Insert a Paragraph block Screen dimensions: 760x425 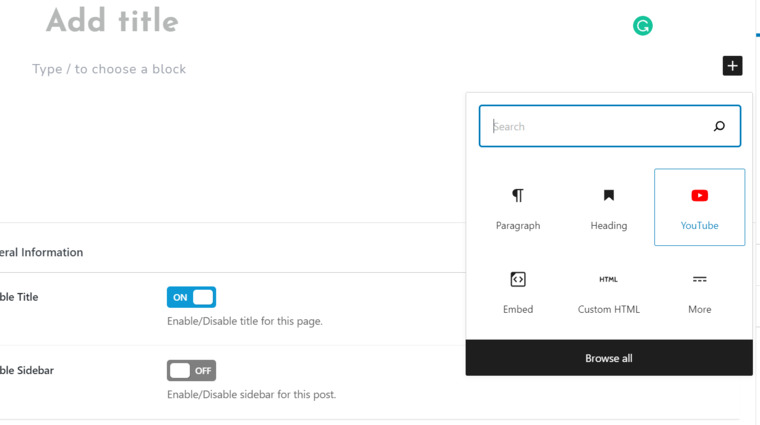517,208
